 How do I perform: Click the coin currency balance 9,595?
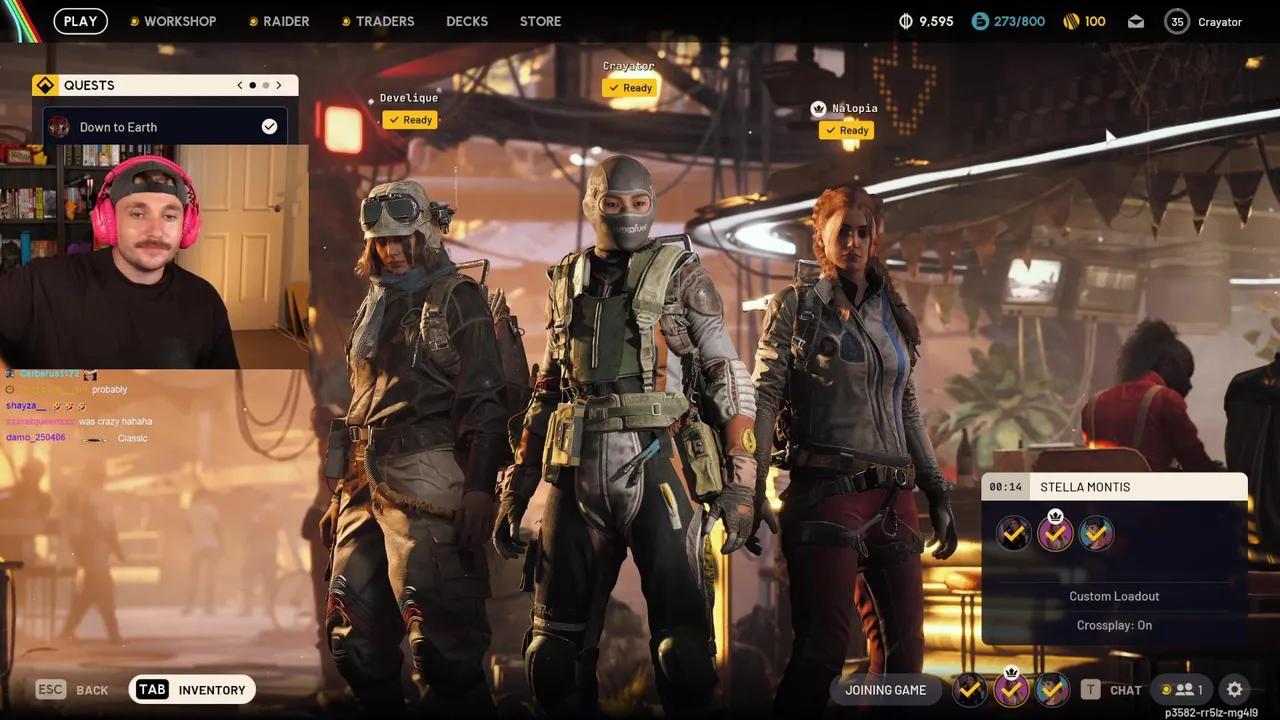[926, 21]
